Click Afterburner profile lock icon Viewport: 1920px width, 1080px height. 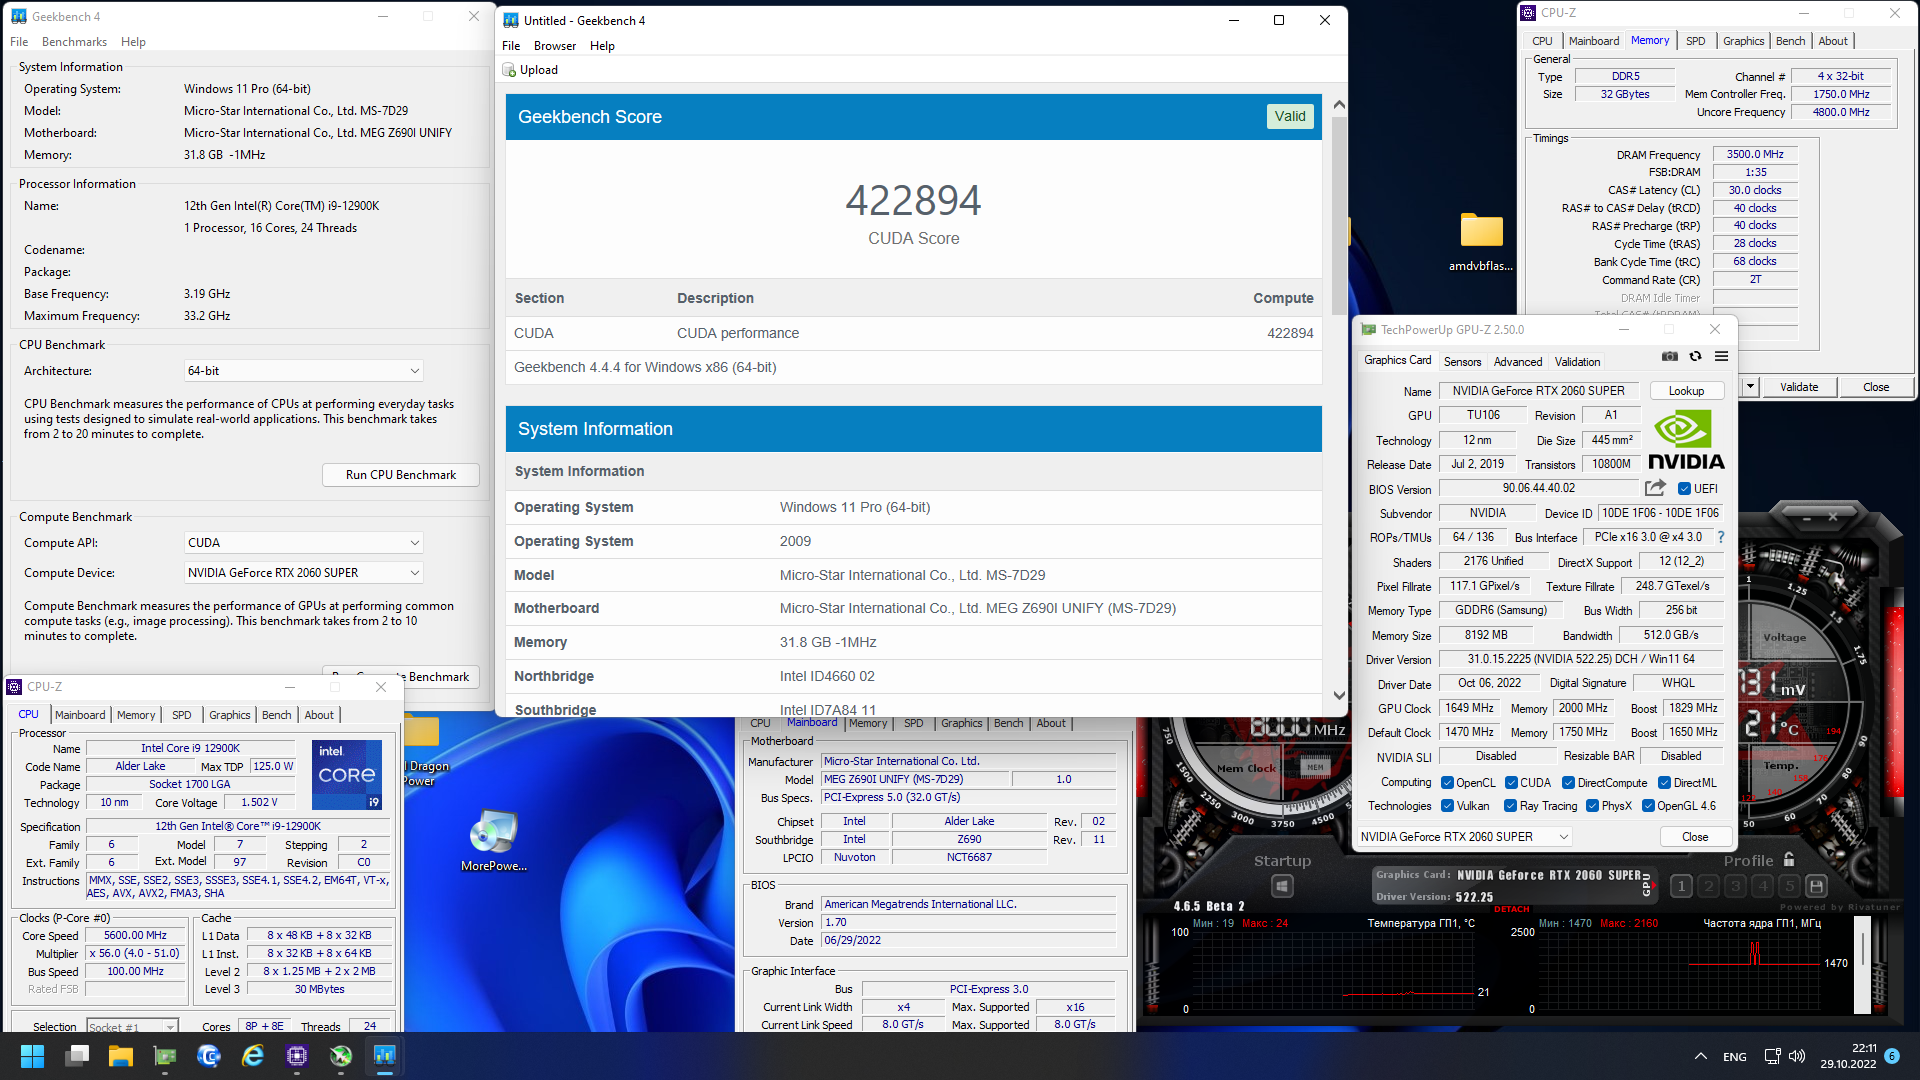1789,860
